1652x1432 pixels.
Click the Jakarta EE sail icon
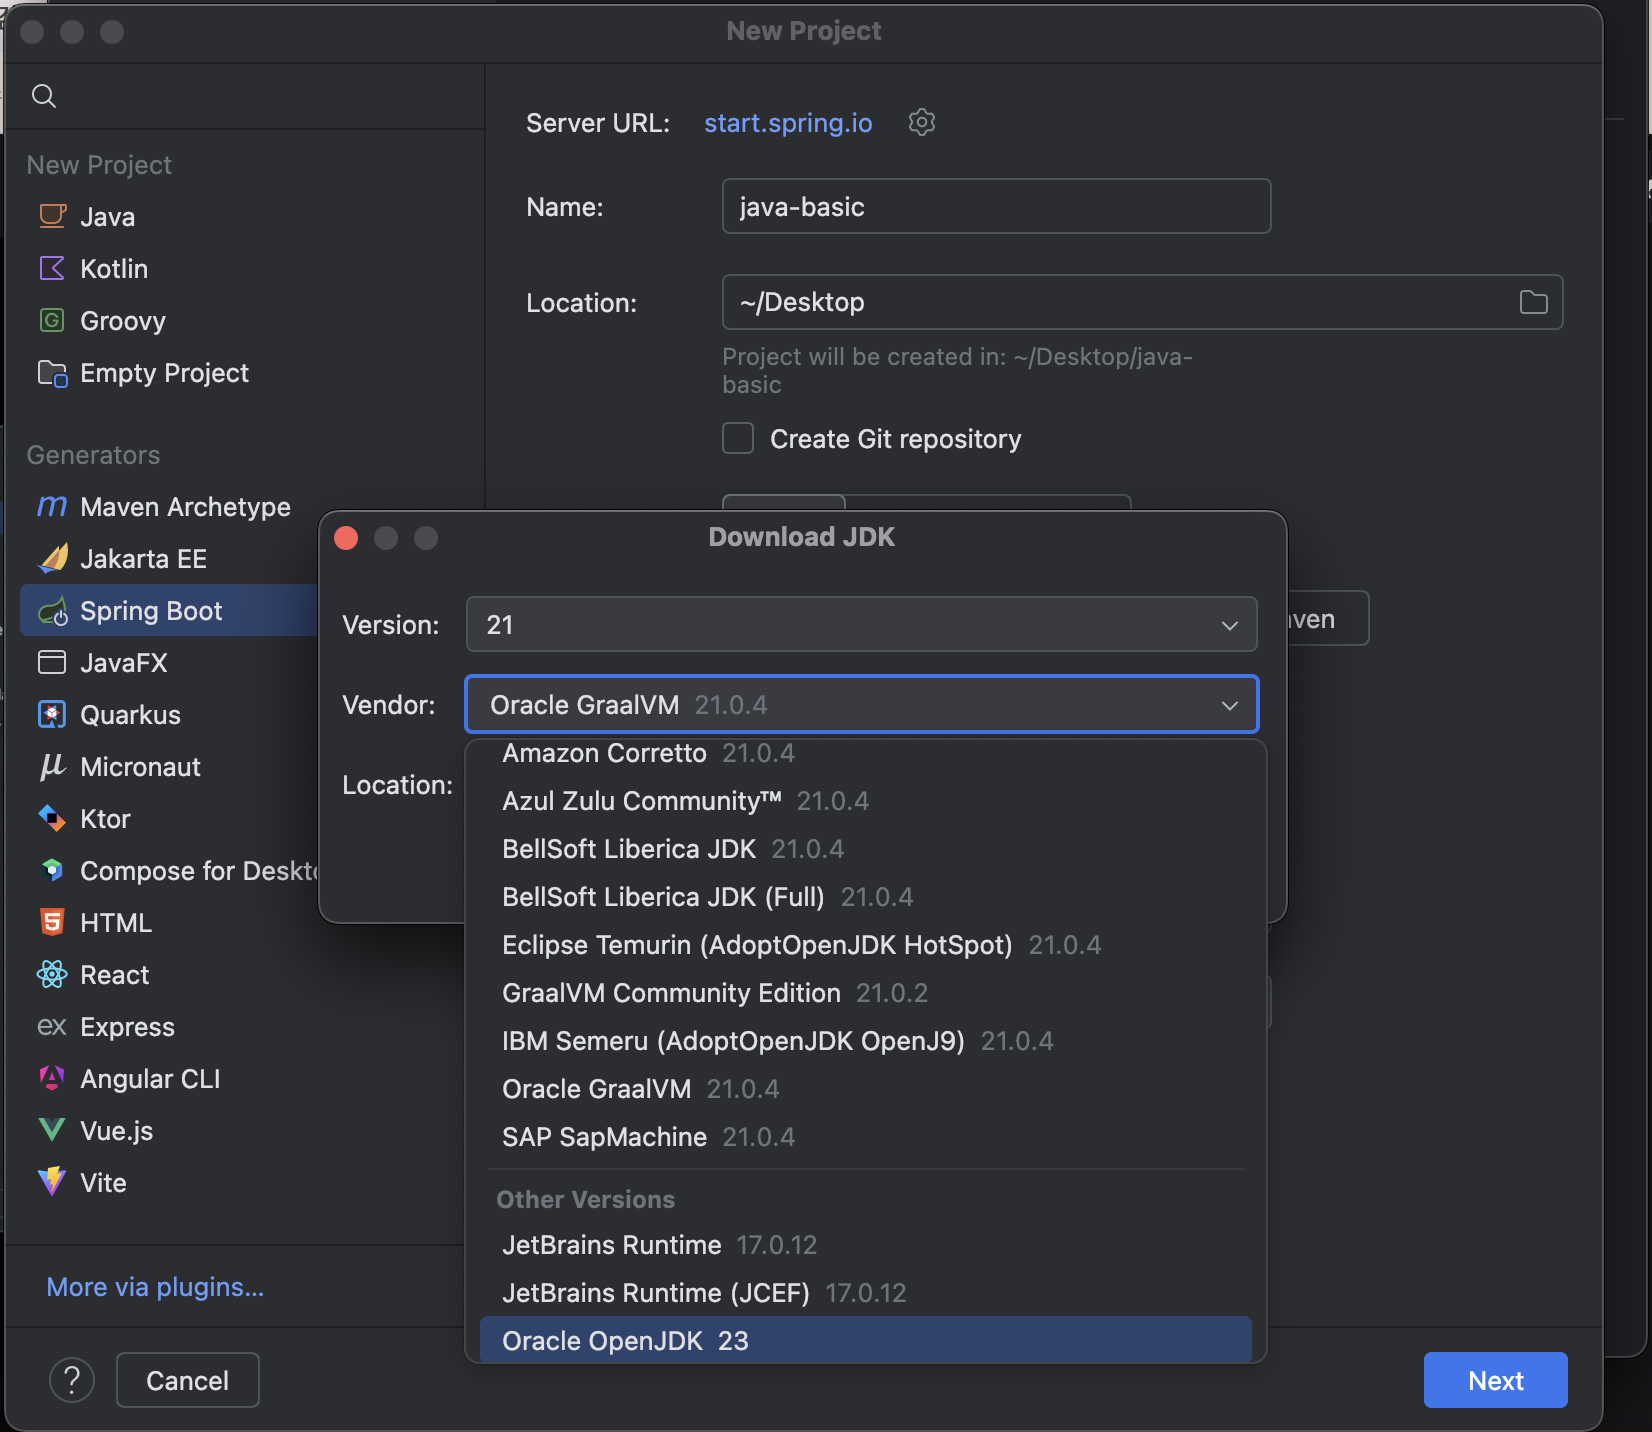click(x=52, y=558)
